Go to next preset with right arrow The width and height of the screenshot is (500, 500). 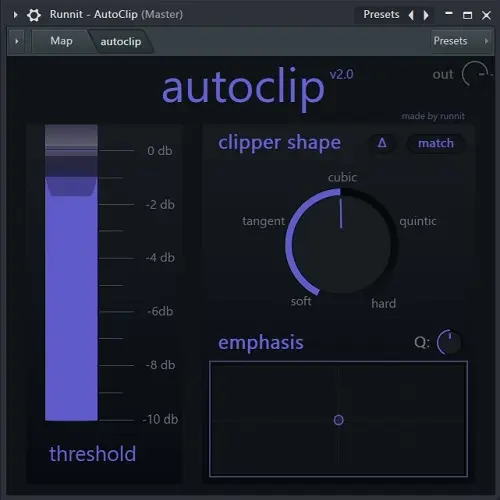(426, 15)
